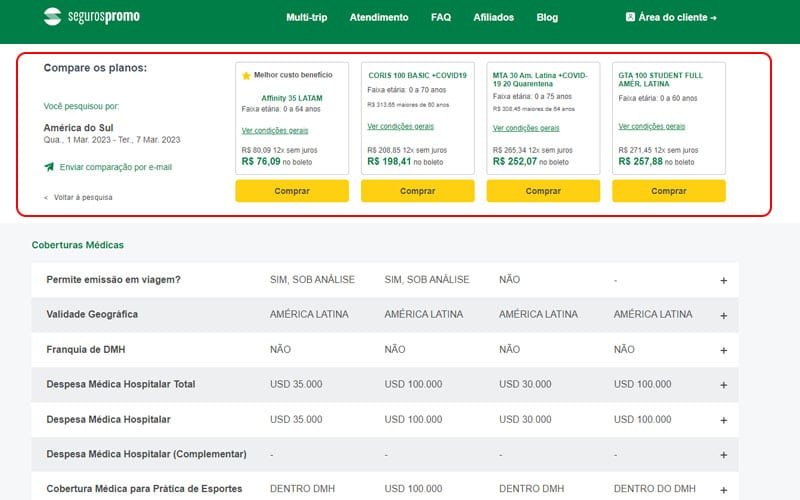Buy the GTA 100 STUDENT FULL plan
Viewport: 800px width, 500px height.
(x=668, y=191)
